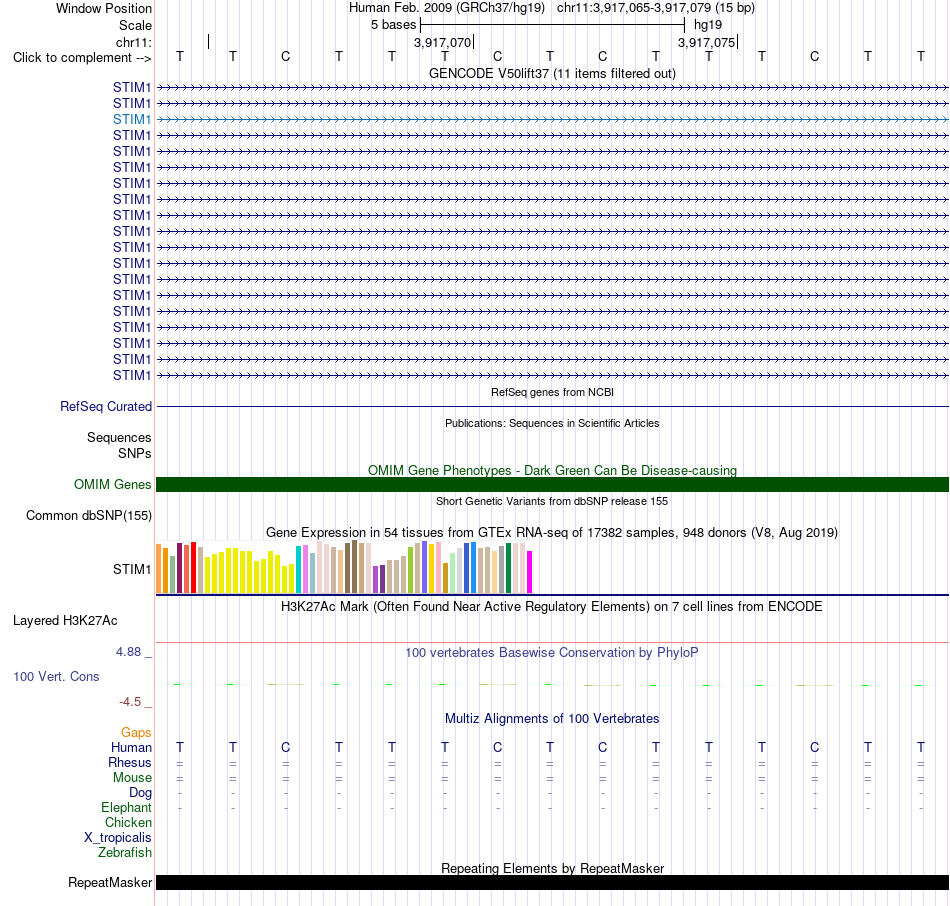Click the Window Position label
Viewport: 950px width, 906px height.
pyautogui.click(x=104, y=8)
